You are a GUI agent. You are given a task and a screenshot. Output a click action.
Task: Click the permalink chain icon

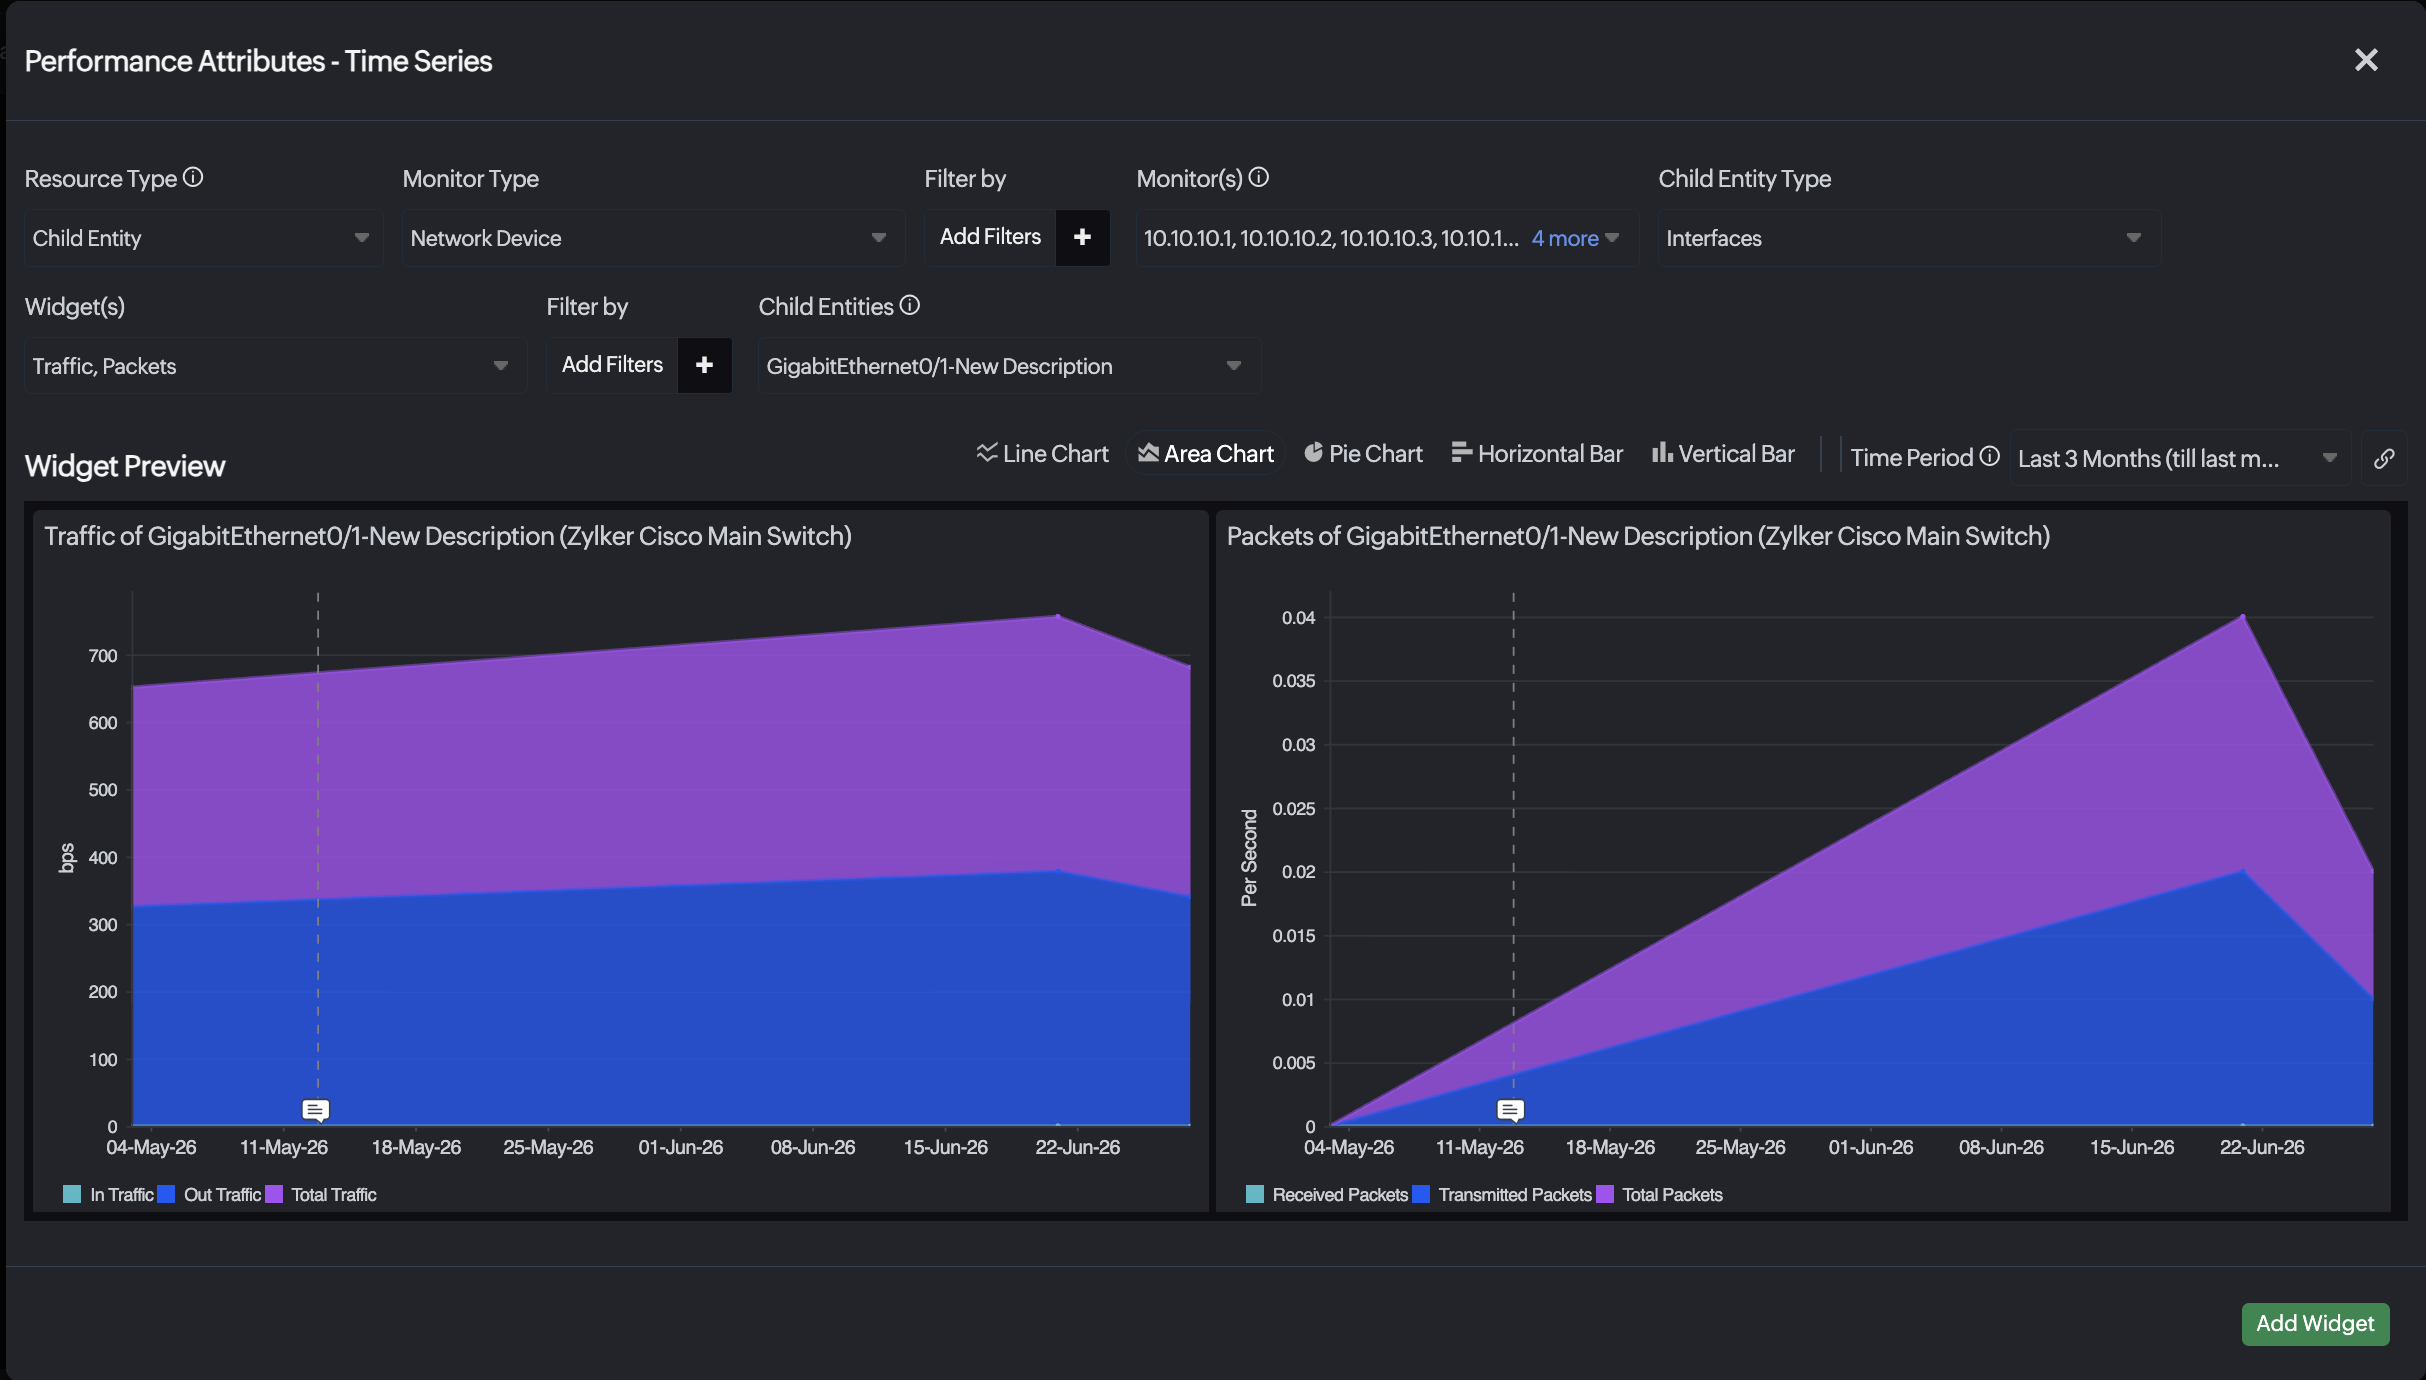[x=2384, y=458]
